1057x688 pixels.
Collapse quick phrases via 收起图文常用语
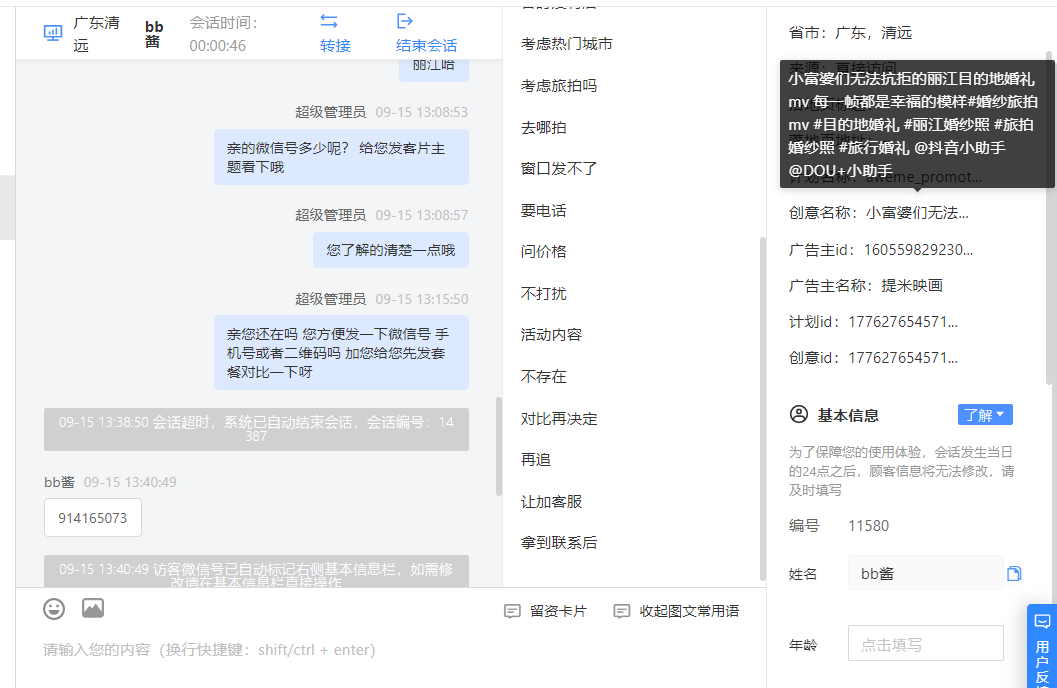(676, 611)
